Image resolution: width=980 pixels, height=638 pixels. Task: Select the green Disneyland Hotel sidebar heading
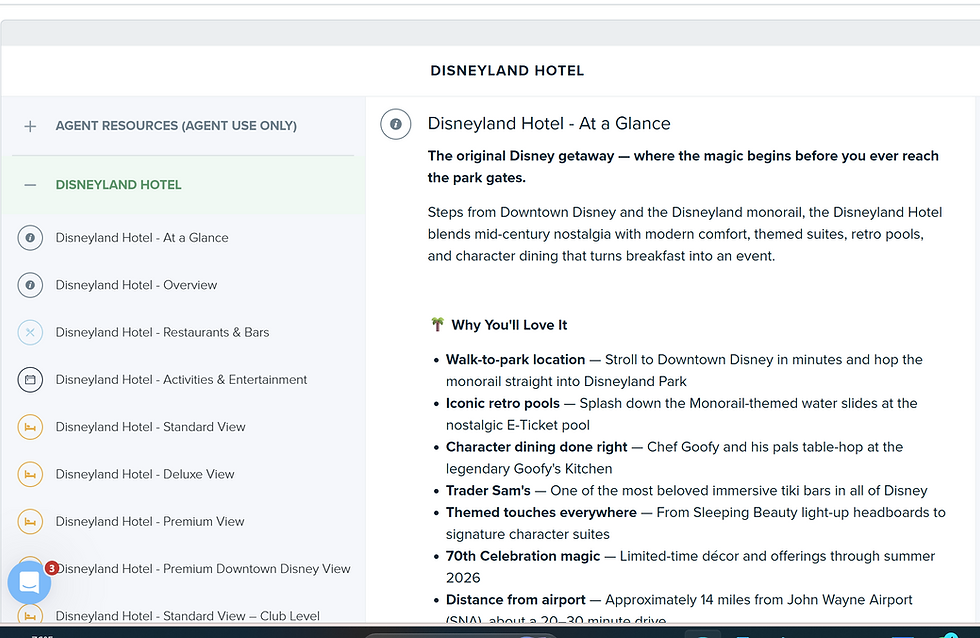(x=119, y=185)
